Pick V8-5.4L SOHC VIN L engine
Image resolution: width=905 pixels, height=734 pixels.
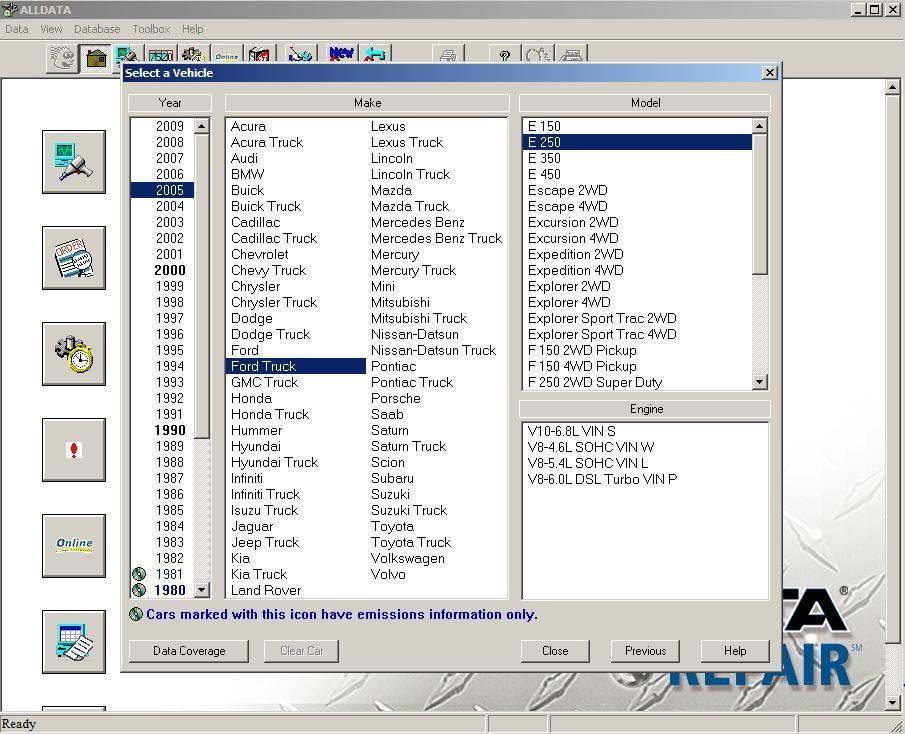[588, 463]
